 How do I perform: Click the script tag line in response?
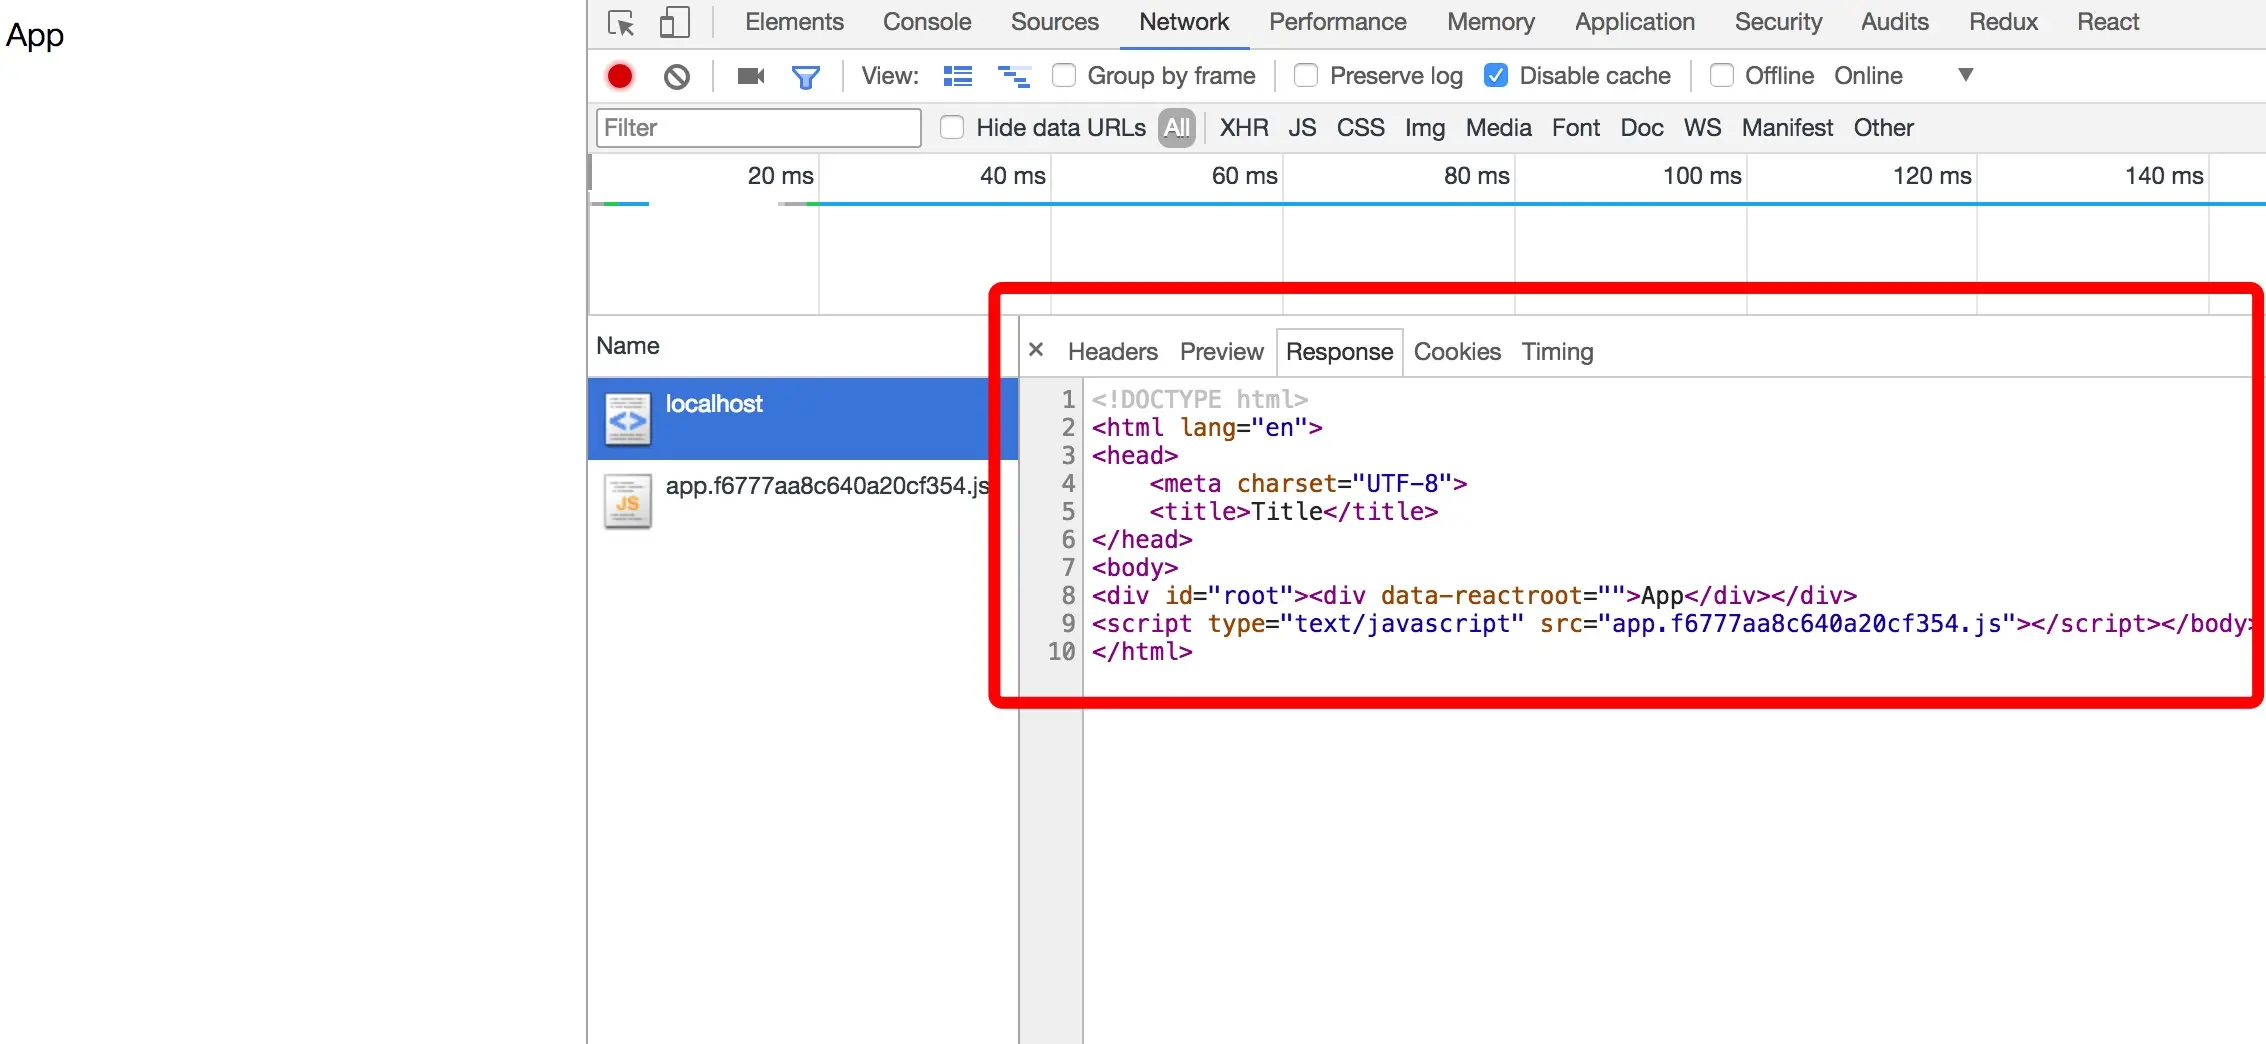coord(1672,624)
